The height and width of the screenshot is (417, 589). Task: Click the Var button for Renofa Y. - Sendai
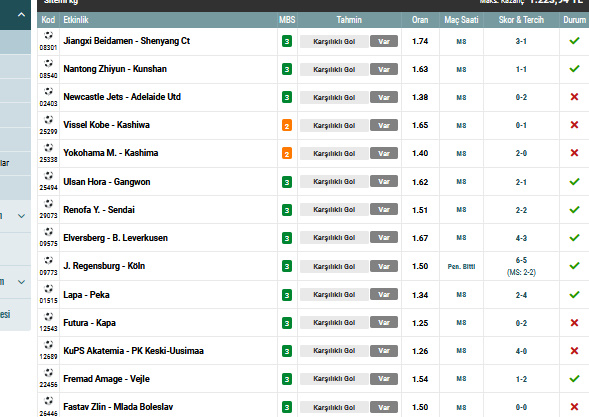384,210
